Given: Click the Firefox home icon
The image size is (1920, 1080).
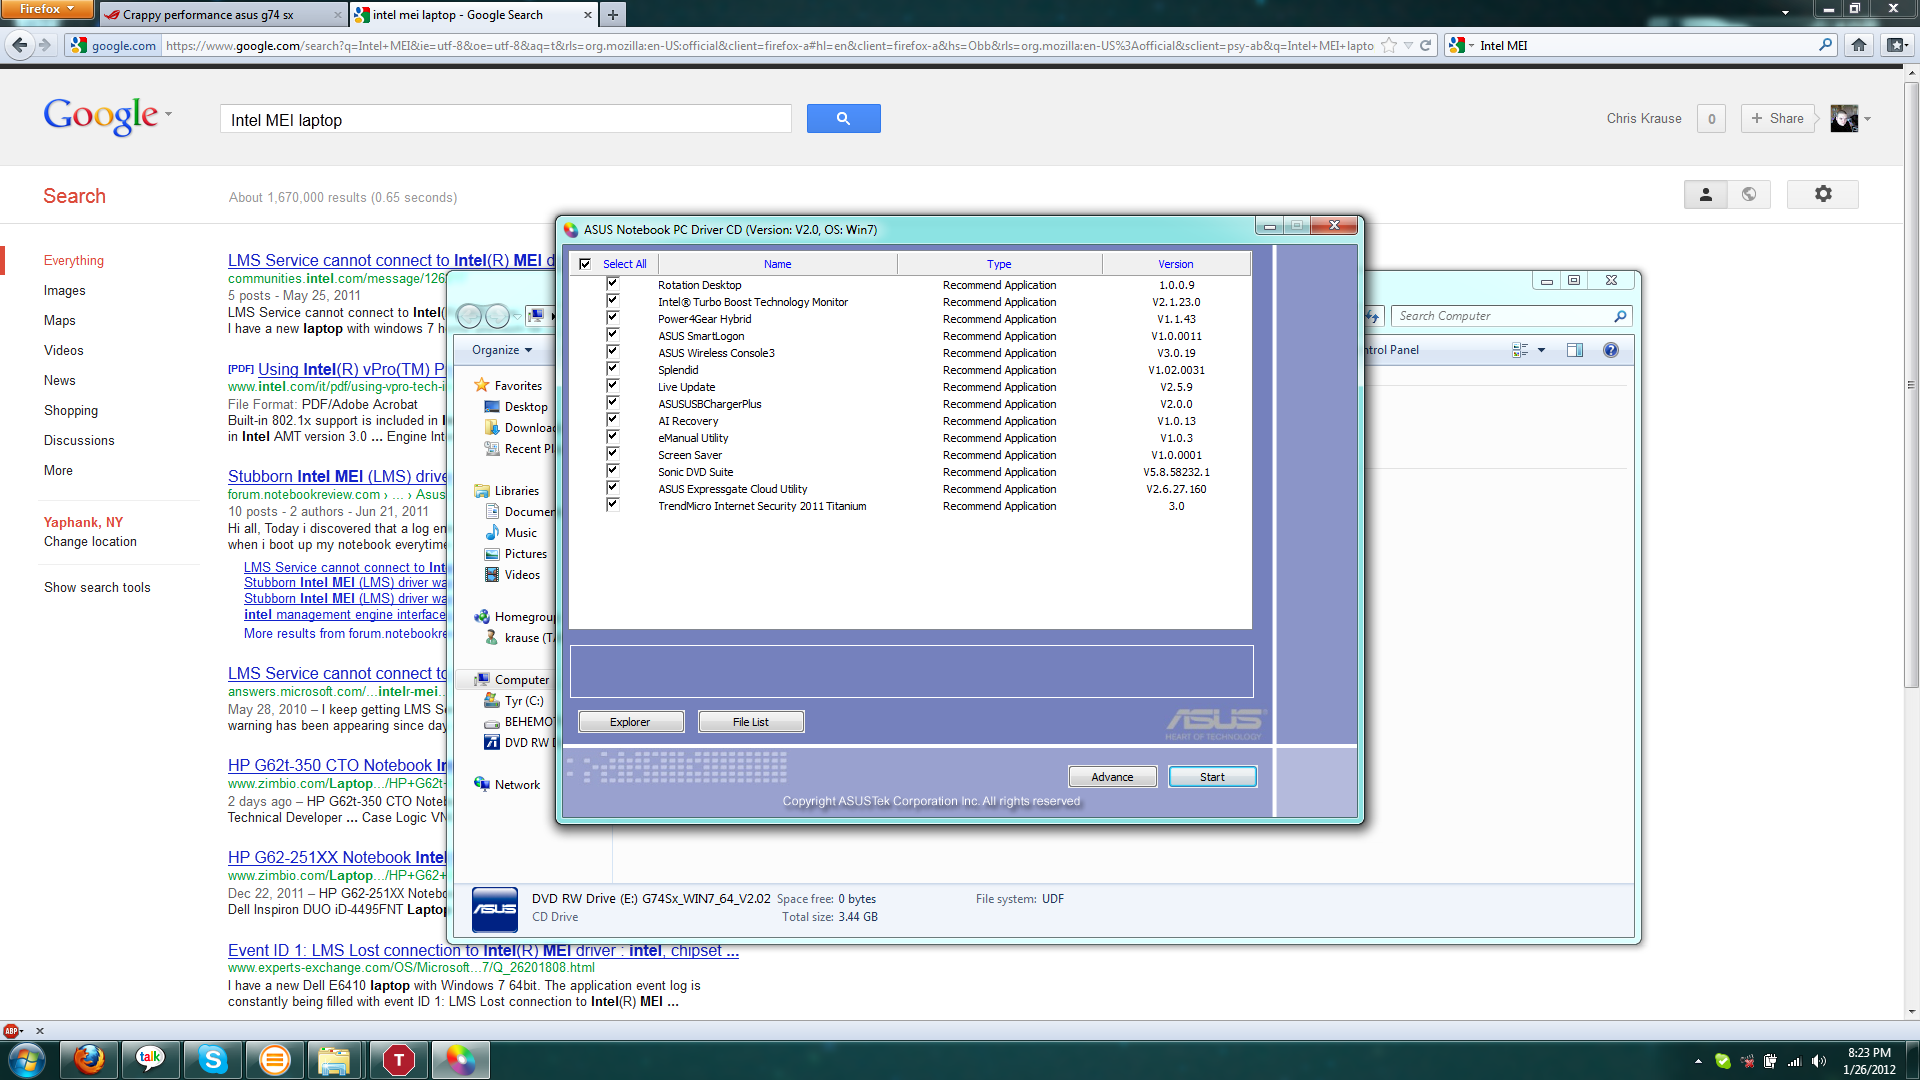Looking at the screenshot, I should pos(1858,45).
